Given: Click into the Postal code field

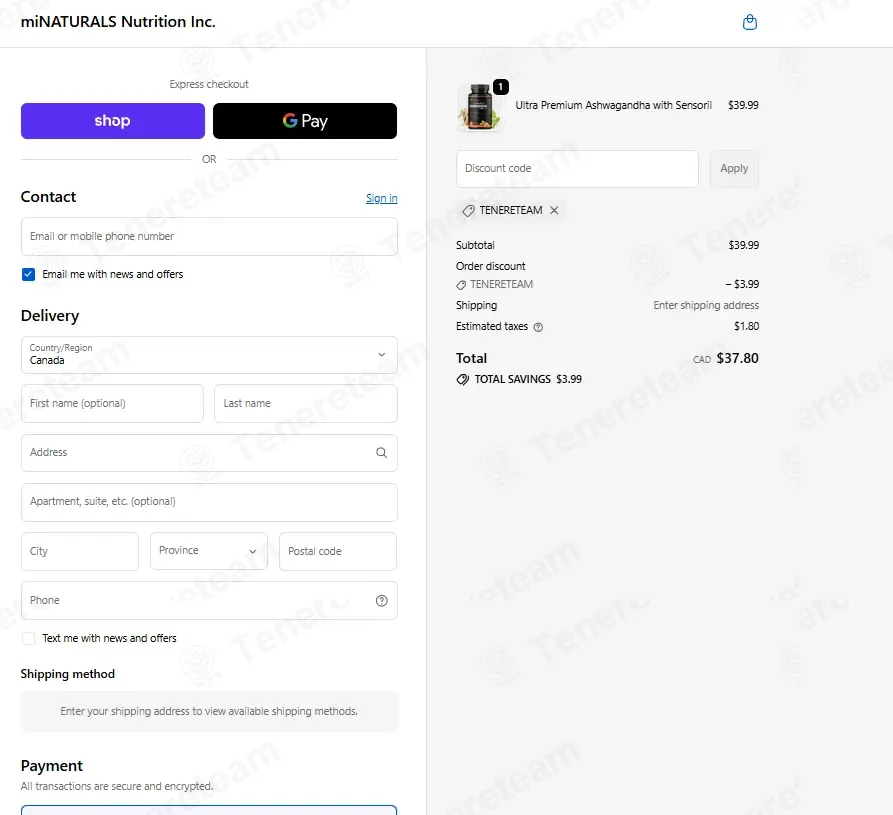Looking at the screenshot, I should (x=338, y=551).
